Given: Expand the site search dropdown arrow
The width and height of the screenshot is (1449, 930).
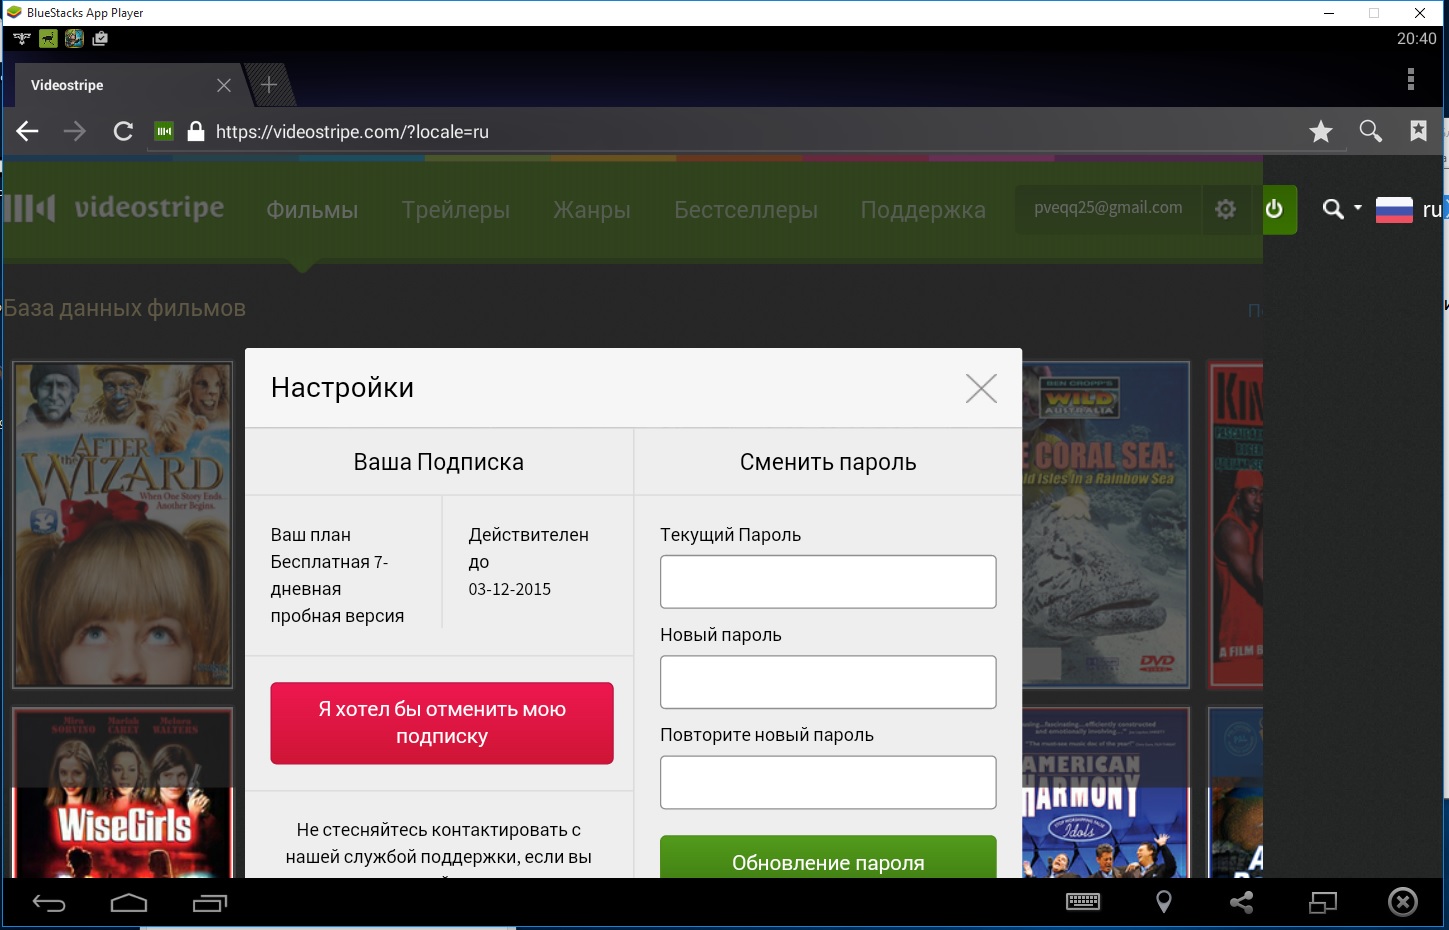Looking at the screenshot, I should (1357, 208).
